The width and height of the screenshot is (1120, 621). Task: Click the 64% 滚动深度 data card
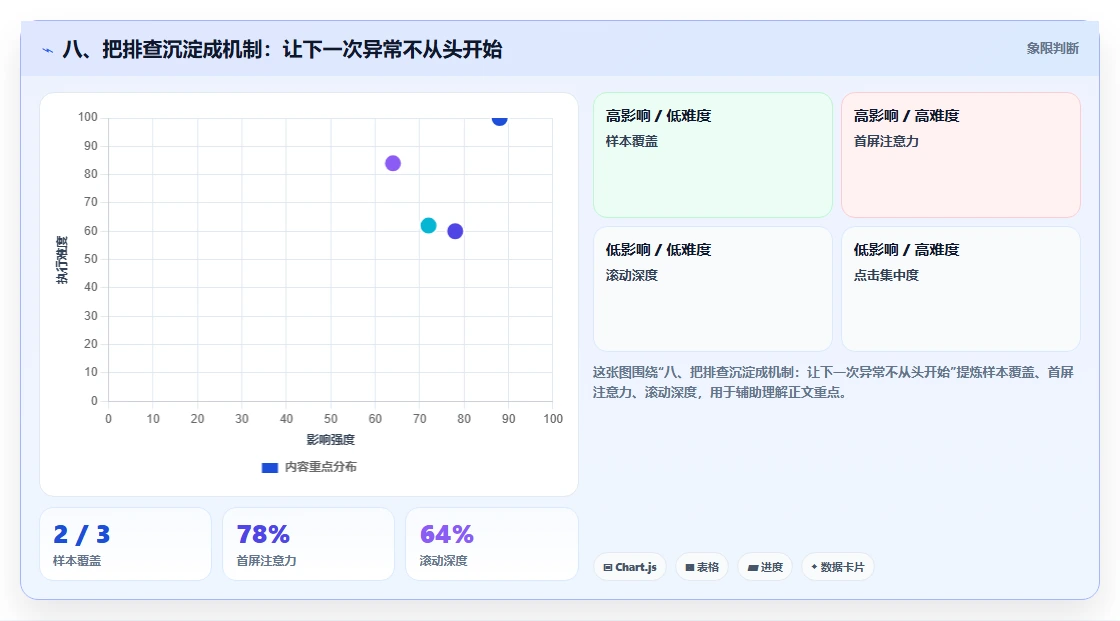pyautogui.click(x=491, y=544)
